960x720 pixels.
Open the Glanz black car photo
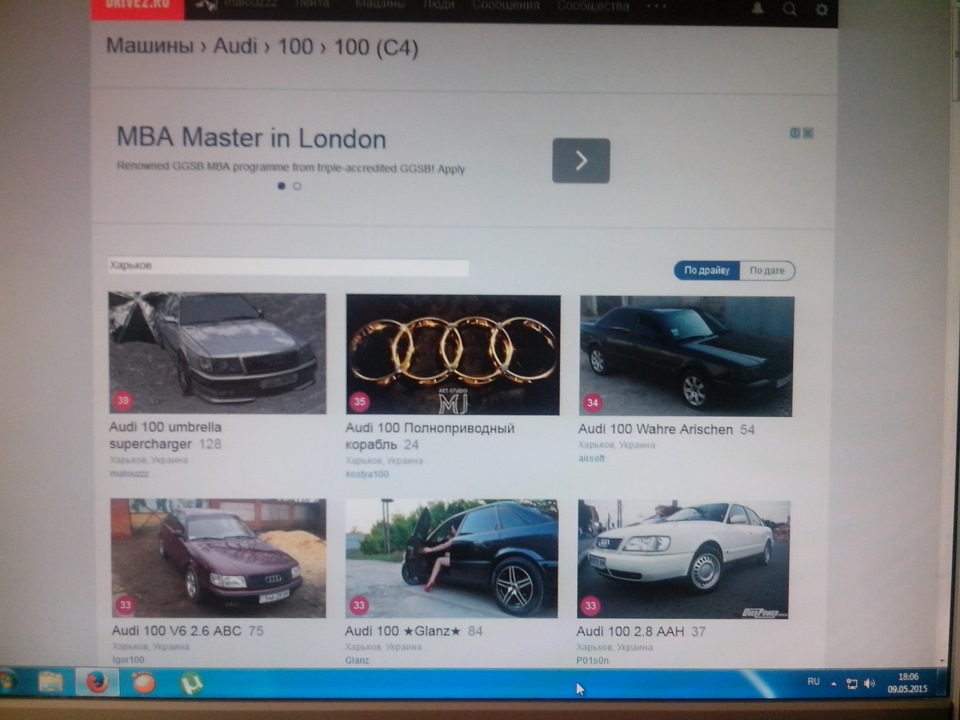(x=452, y=559)
